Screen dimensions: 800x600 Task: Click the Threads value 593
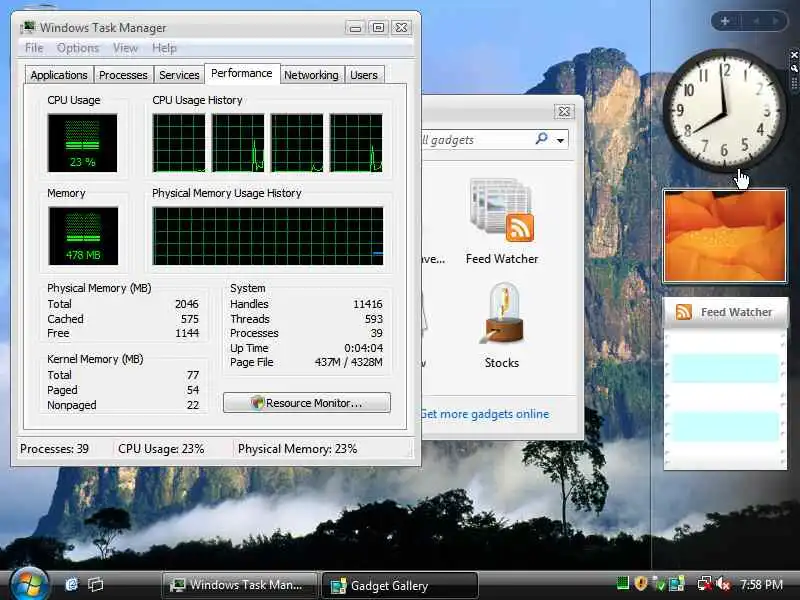[373, 319]
